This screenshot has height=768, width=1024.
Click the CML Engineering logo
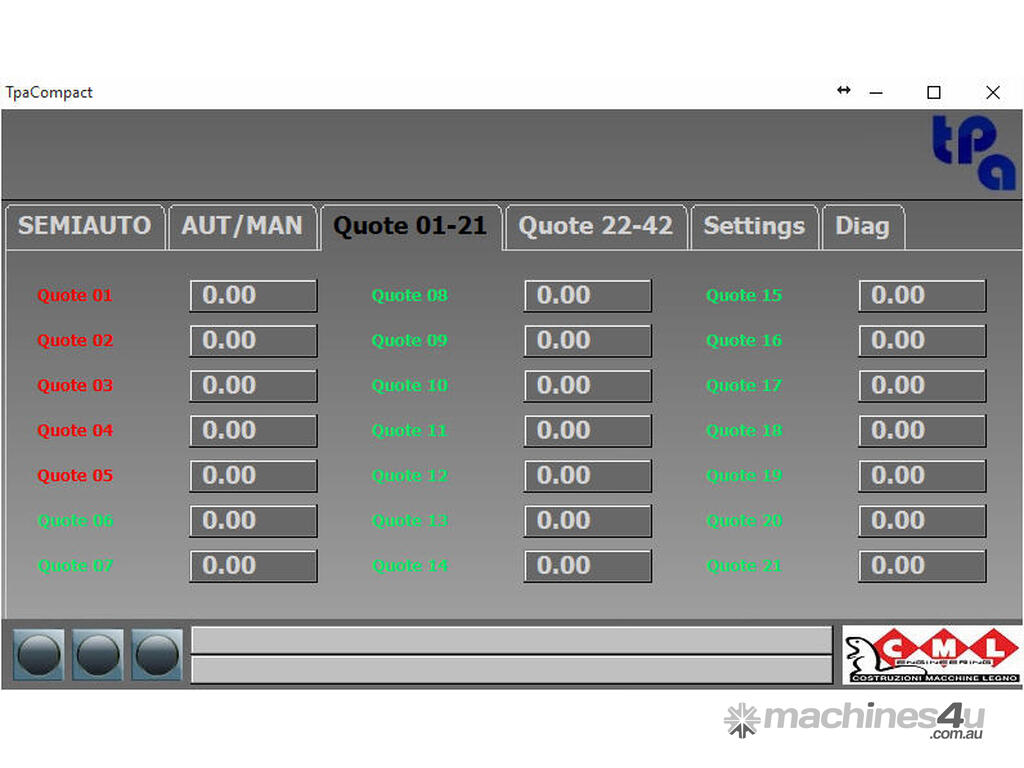coord(931,655)
